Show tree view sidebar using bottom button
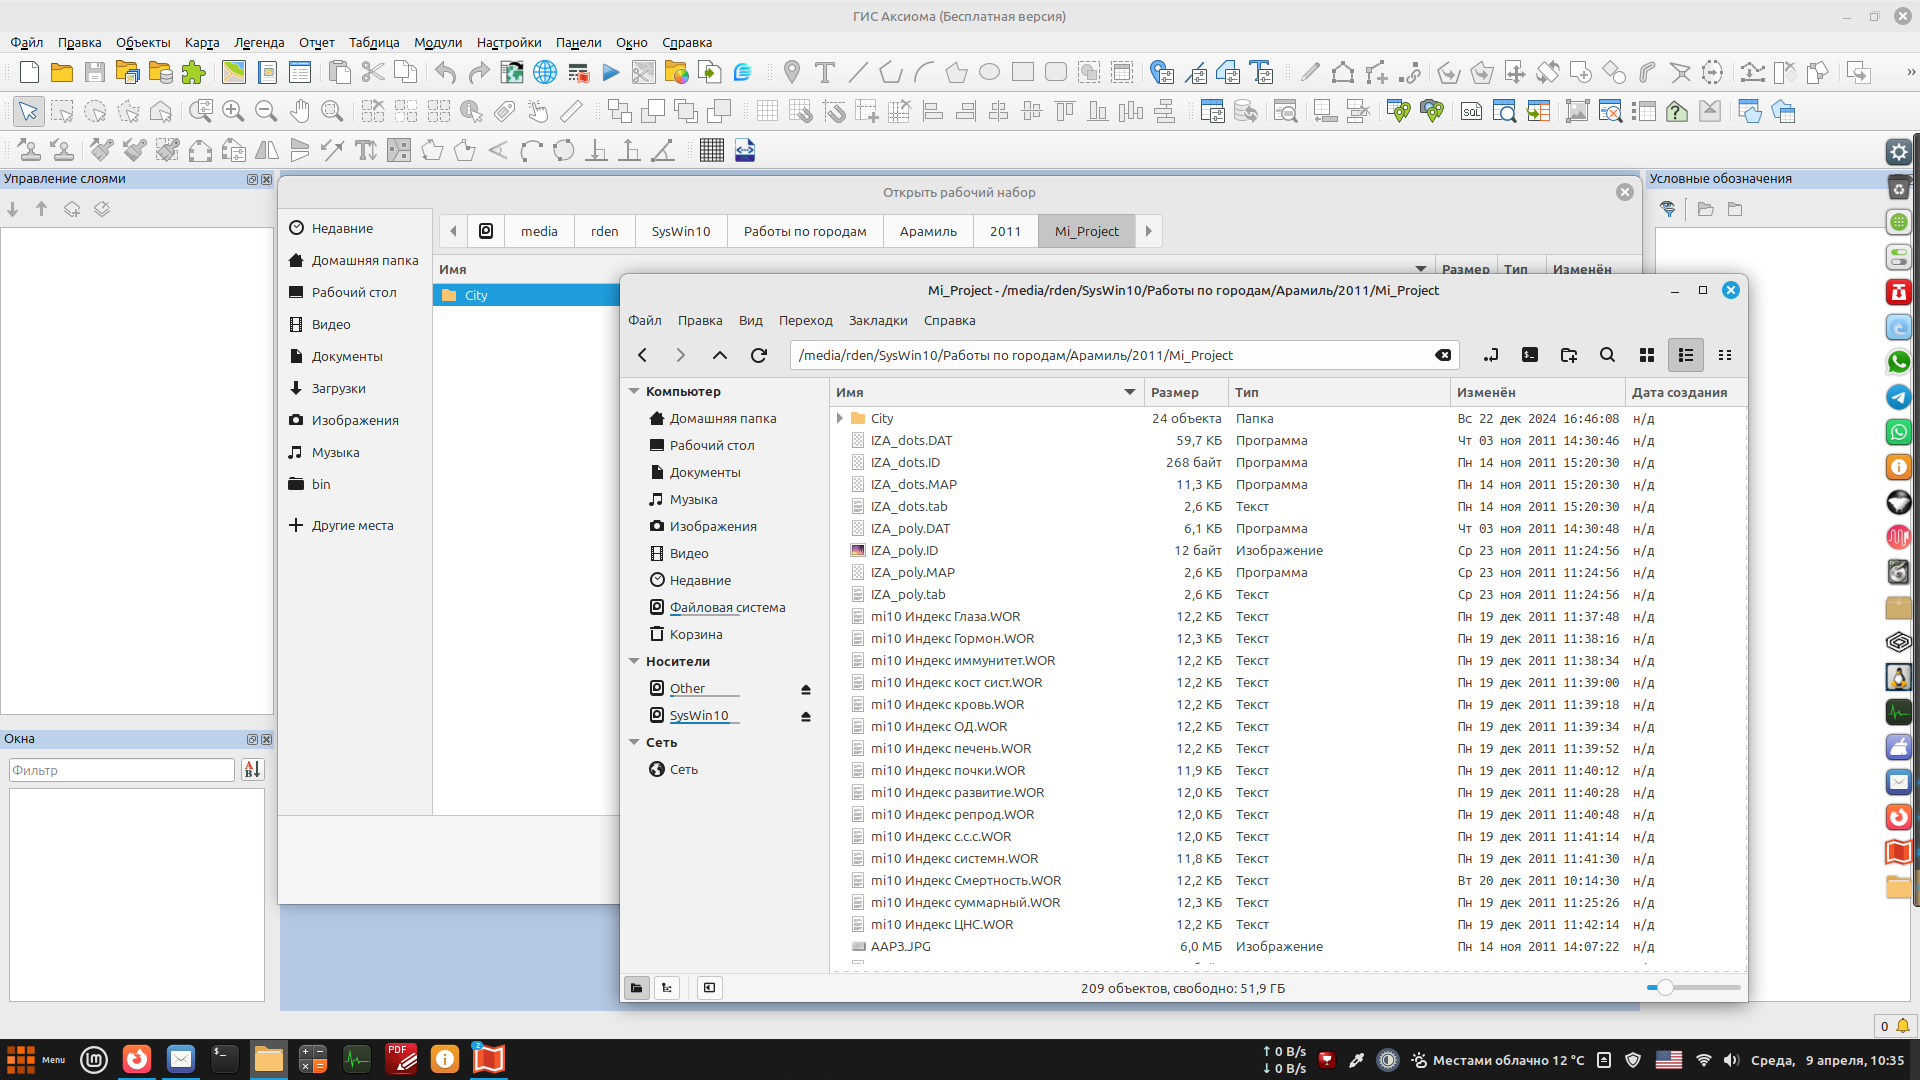Screen dimensions: 1920x1080 667,988
